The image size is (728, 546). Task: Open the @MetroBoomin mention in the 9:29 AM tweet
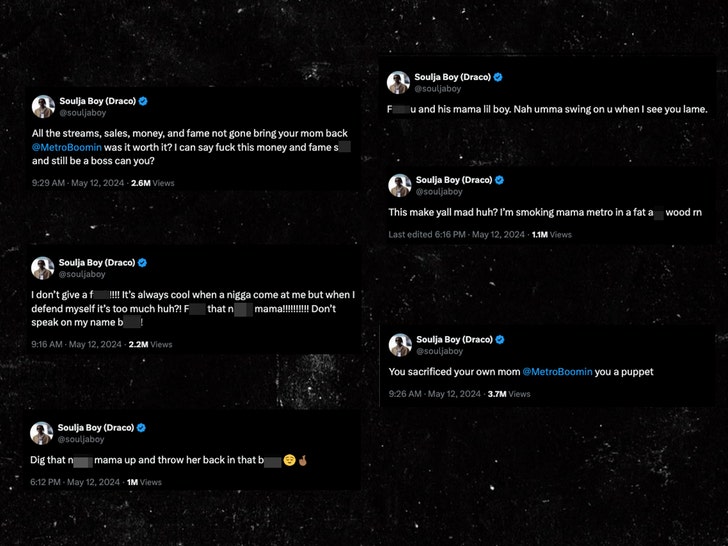tap(64, 146)
